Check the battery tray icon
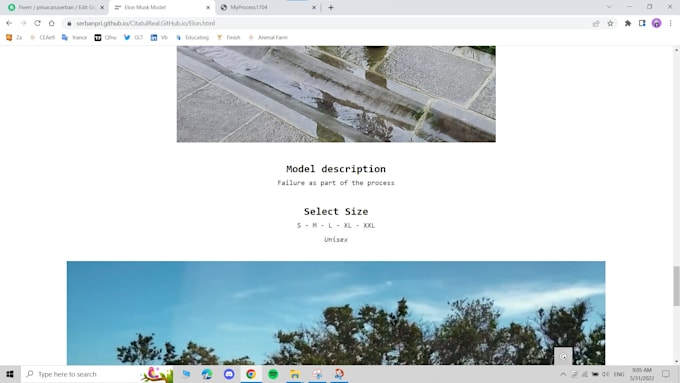 [595, 374]
